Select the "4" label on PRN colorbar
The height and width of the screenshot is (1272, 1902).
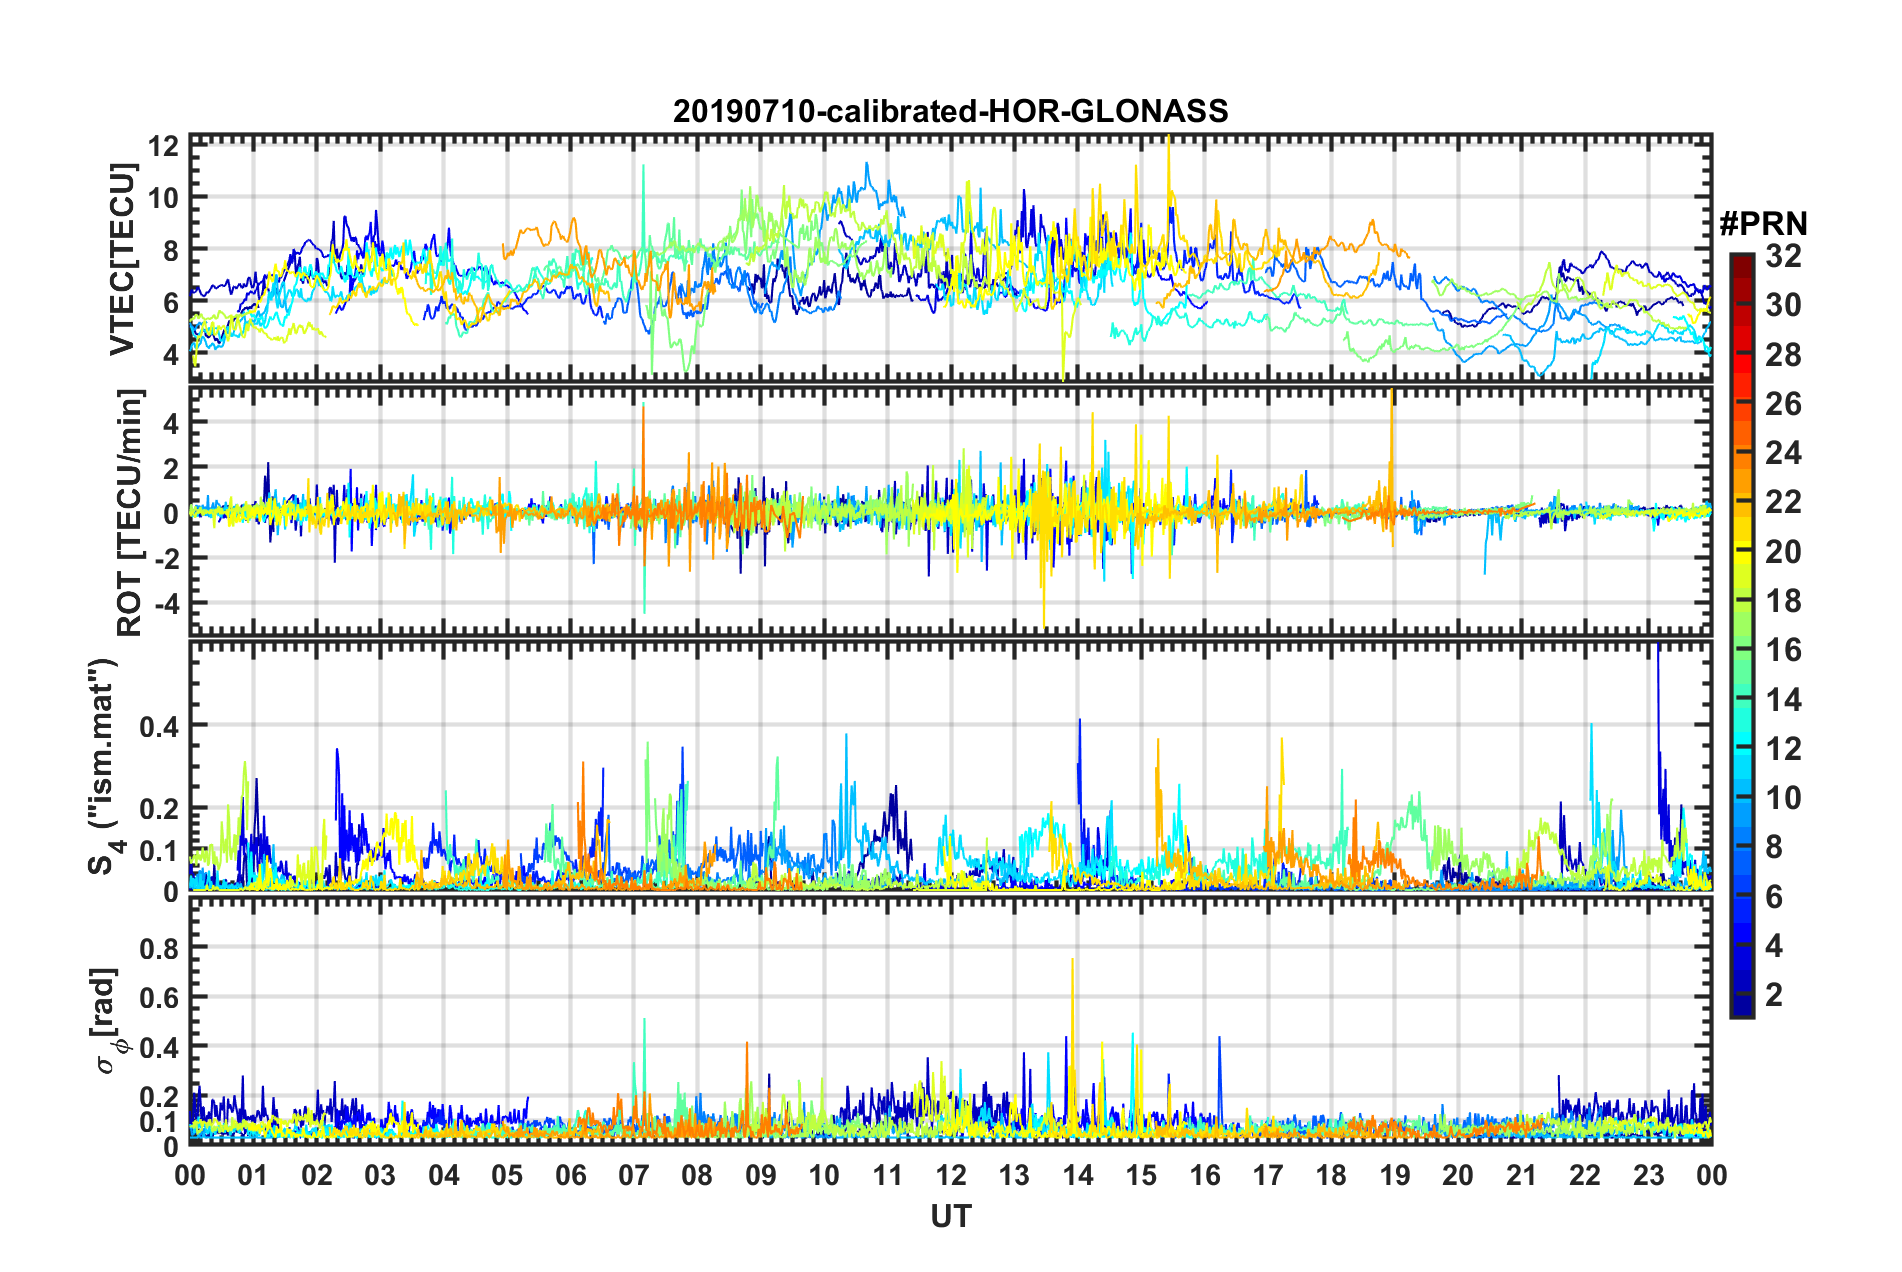pos(1774,946)
